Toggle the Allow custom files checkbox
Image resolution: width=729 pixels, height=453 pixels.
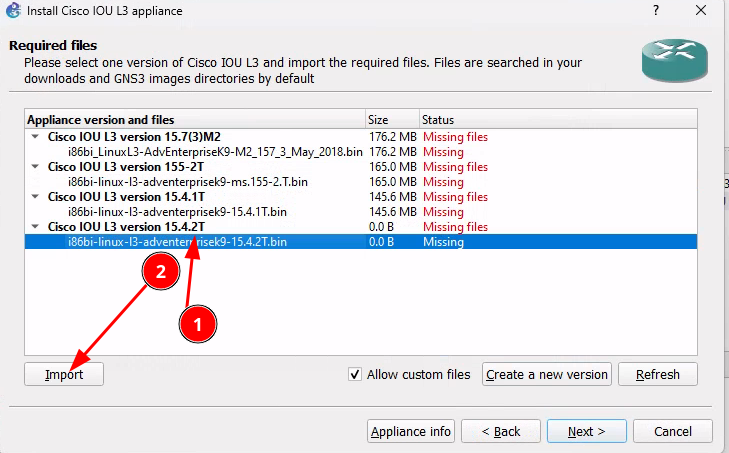click(x=355, y=374)
